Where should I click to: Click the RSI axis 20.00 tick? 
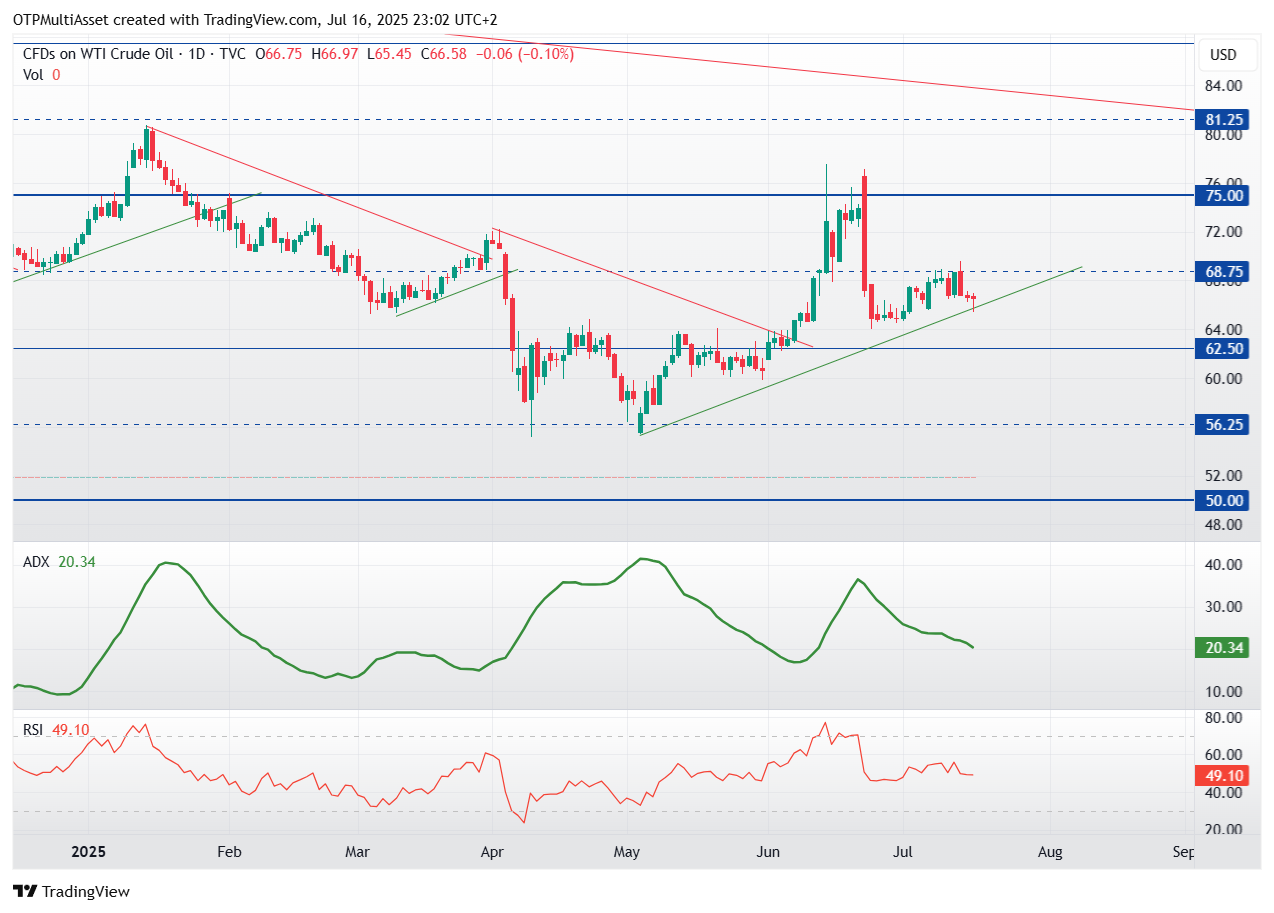(1223, 830)
